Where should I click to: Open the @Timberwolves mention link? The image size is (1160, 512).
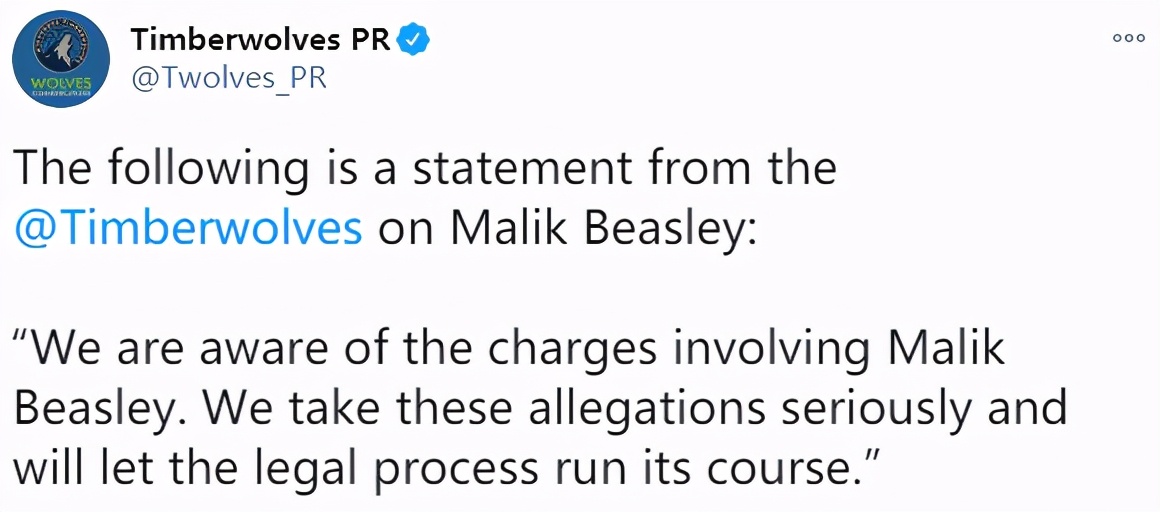point(188,227)
